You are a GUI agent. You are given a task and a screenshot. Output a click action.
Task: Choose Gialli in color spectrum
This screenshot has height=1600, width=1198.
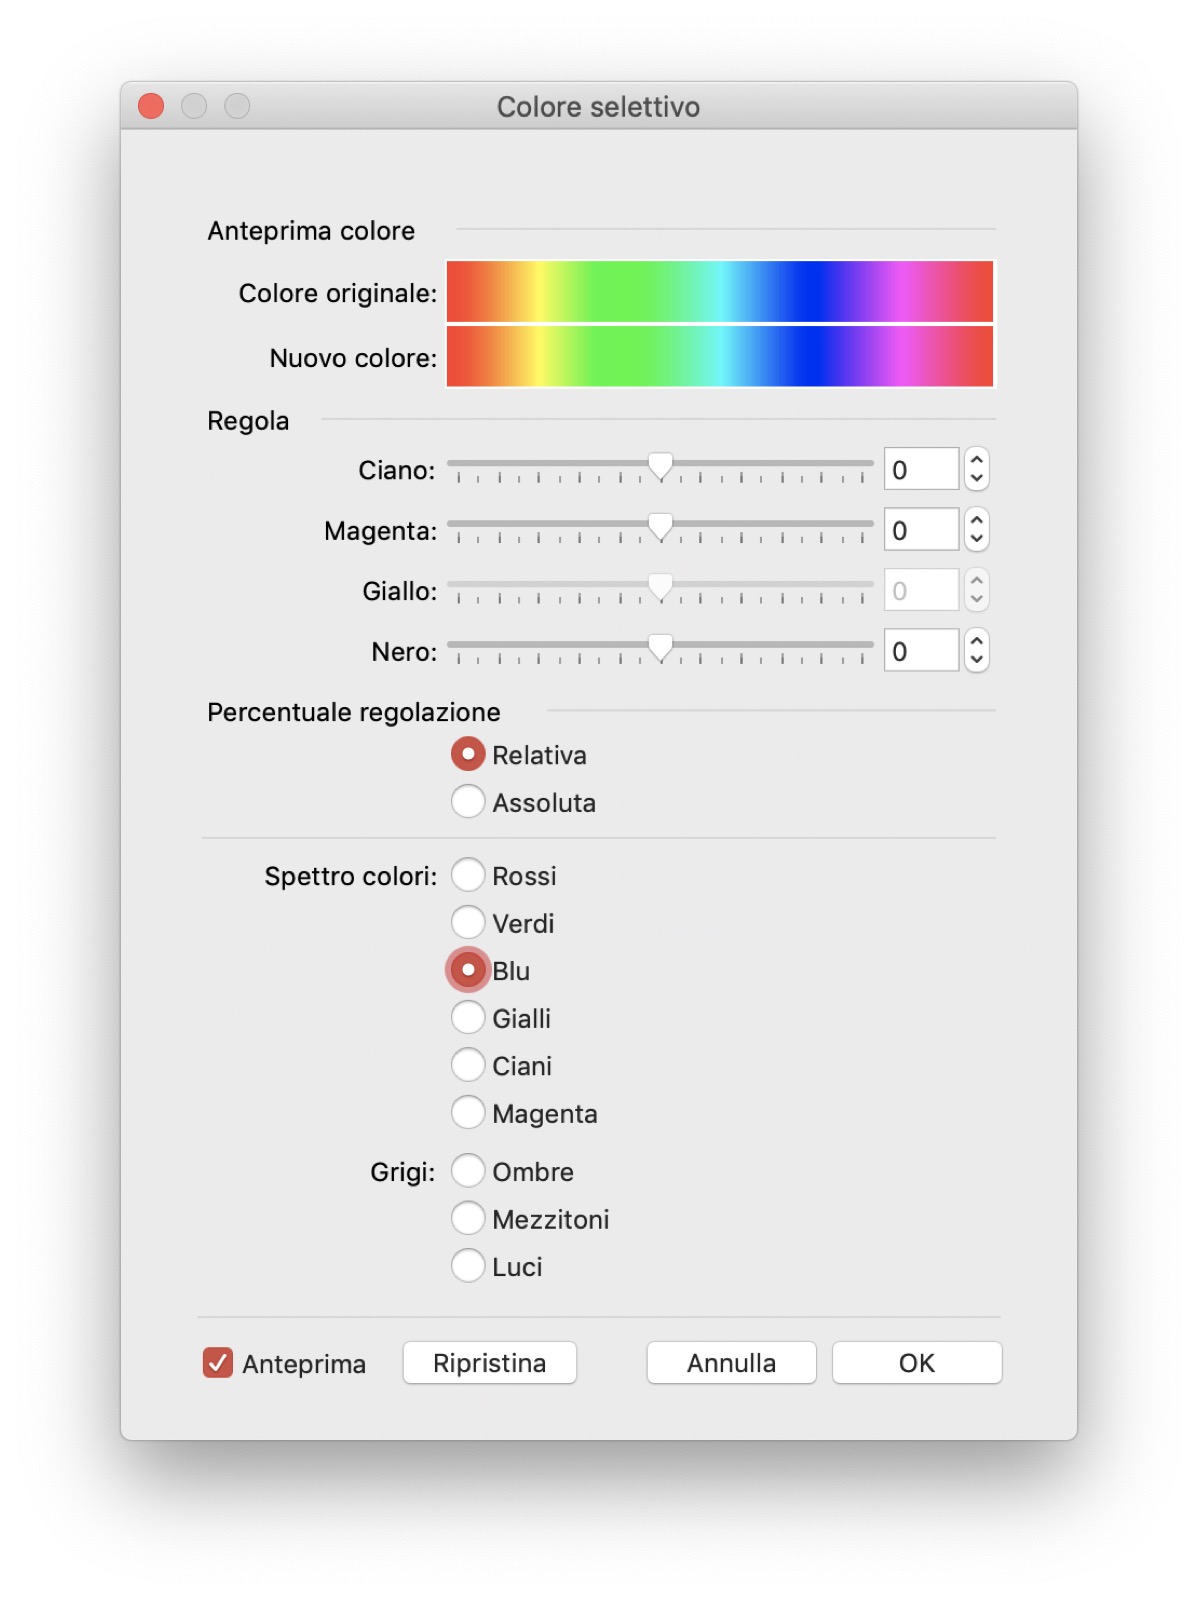[468, 1018]
